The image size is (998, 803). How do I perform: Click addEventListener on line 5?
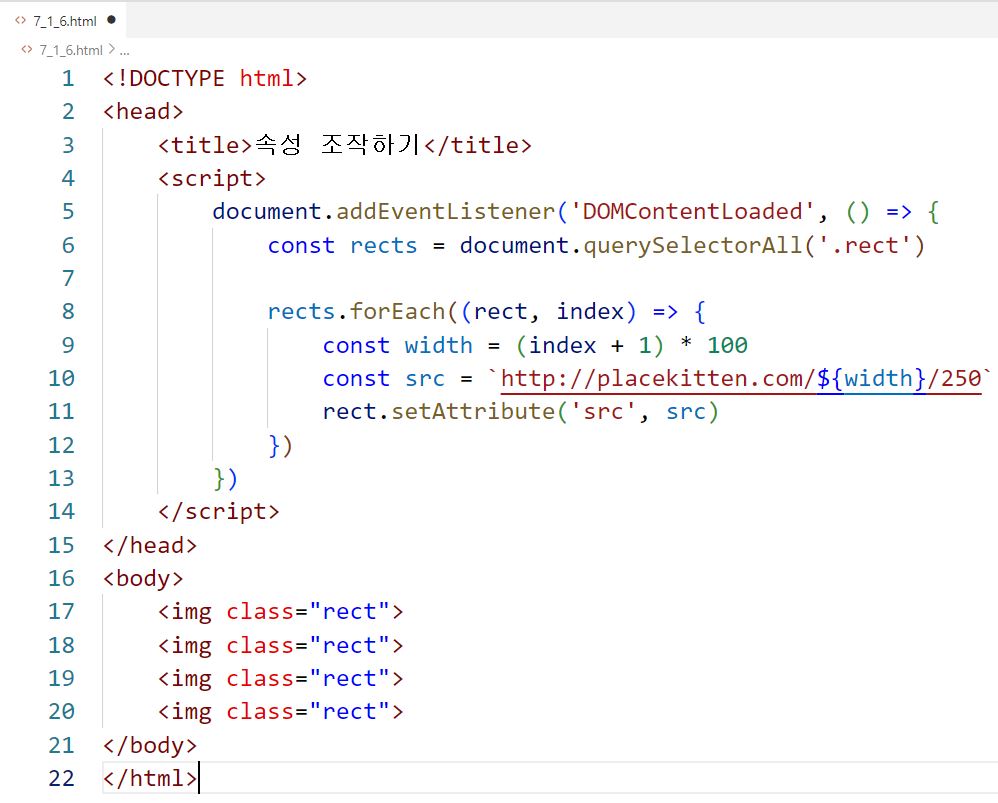(x=446, y=212)
